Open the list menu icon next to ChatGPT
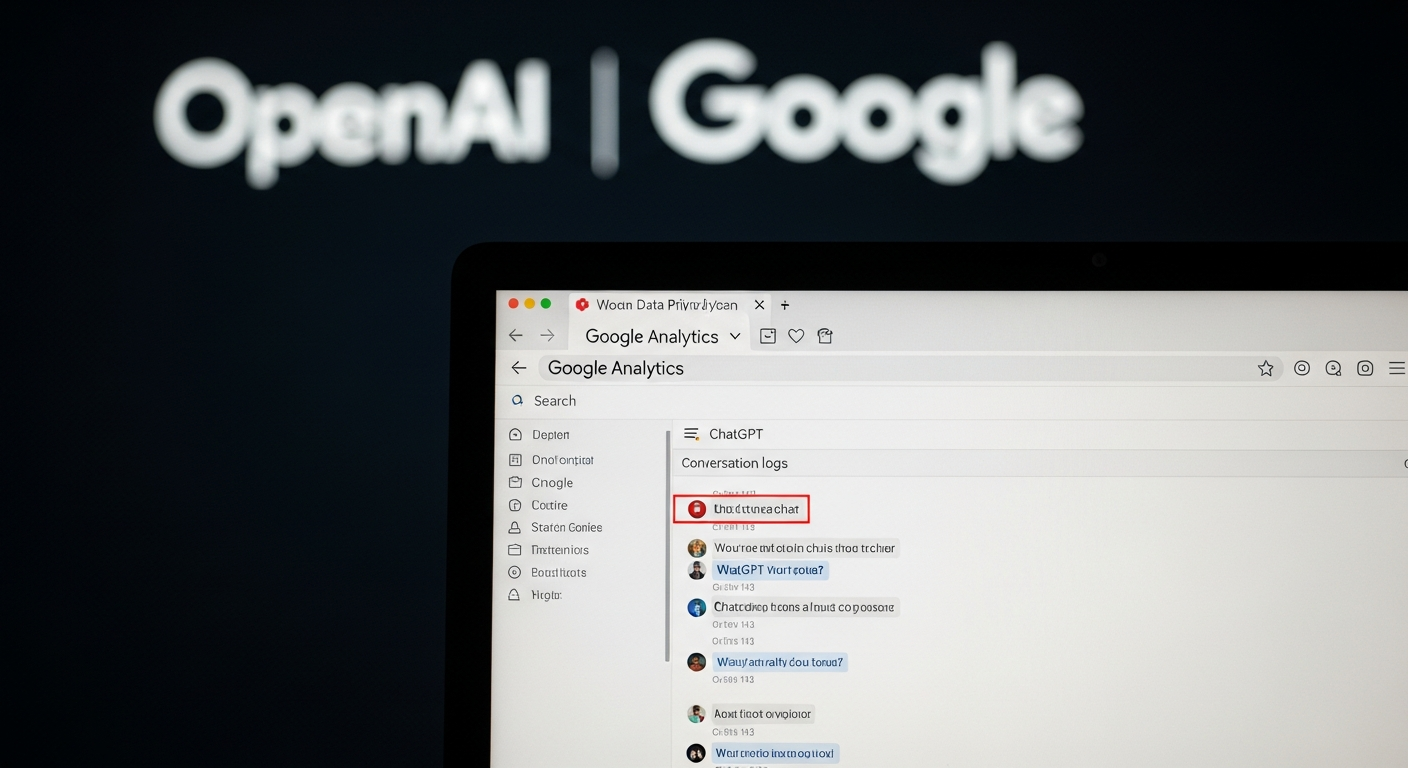1408x768 pixels. (690, 434)
